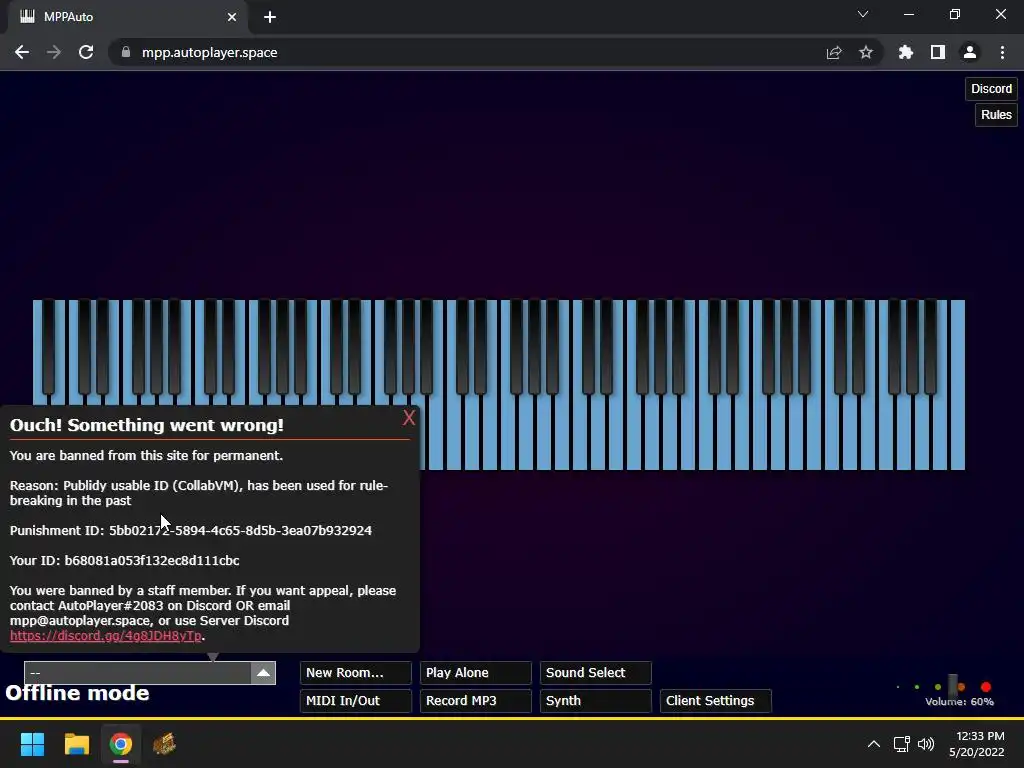Image resolution: width=1024 pixels, height=768 pixels.
Task: Open the network tray icon
Action: 902,744
